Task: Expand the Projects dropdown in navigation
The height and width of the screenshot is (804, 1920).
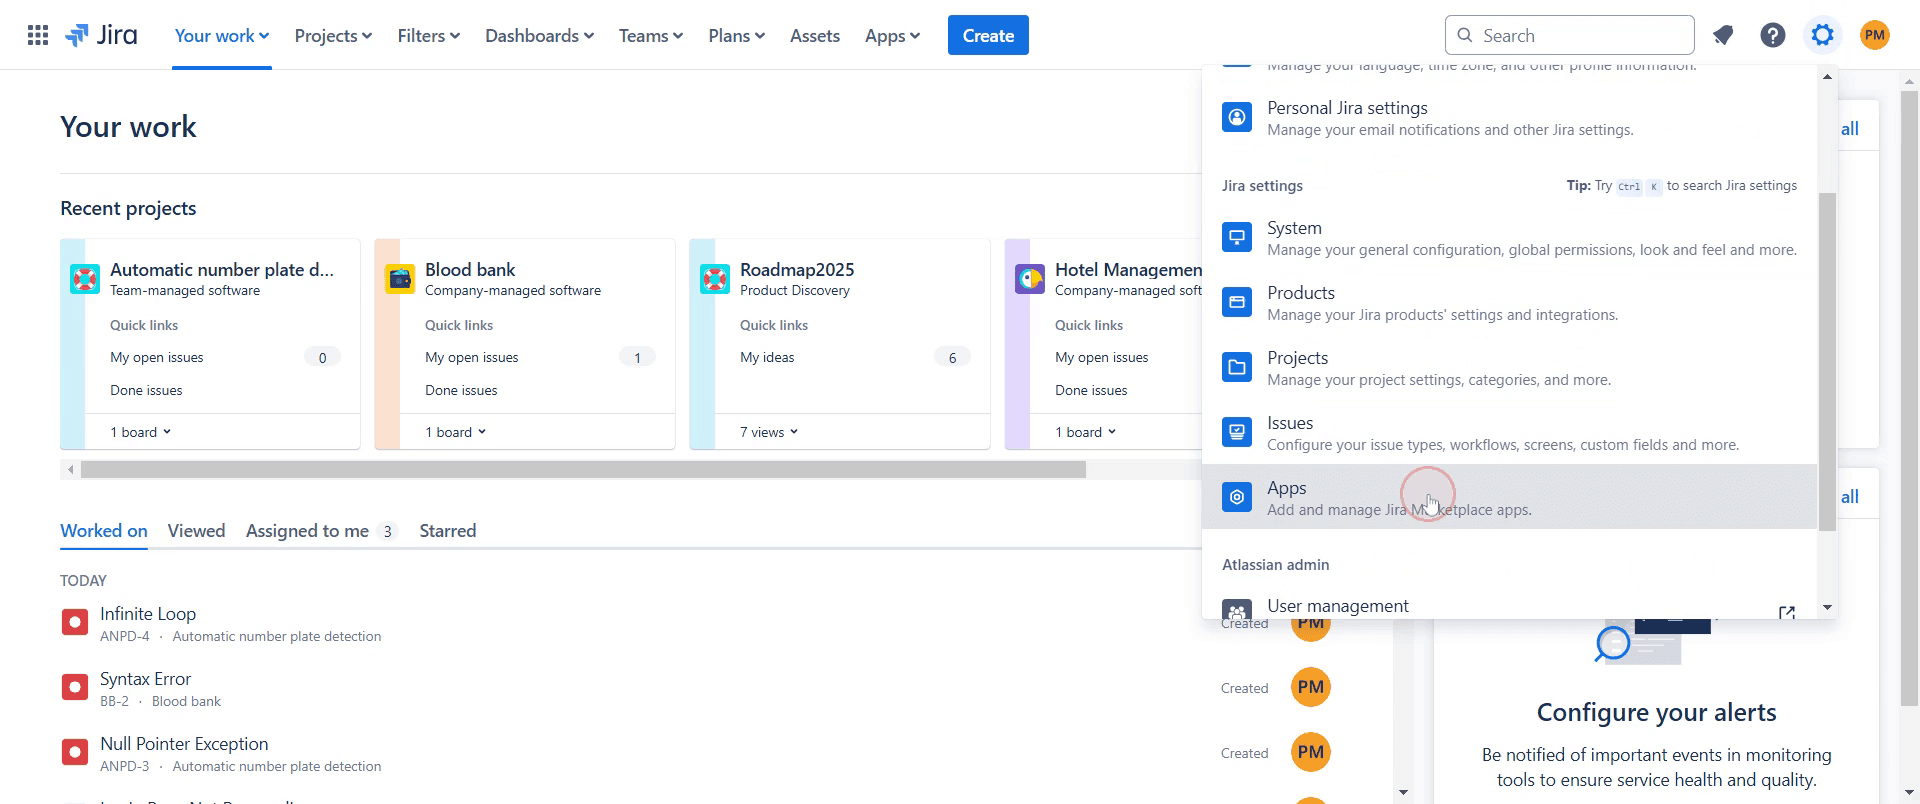Action: (x=333, y=36)
